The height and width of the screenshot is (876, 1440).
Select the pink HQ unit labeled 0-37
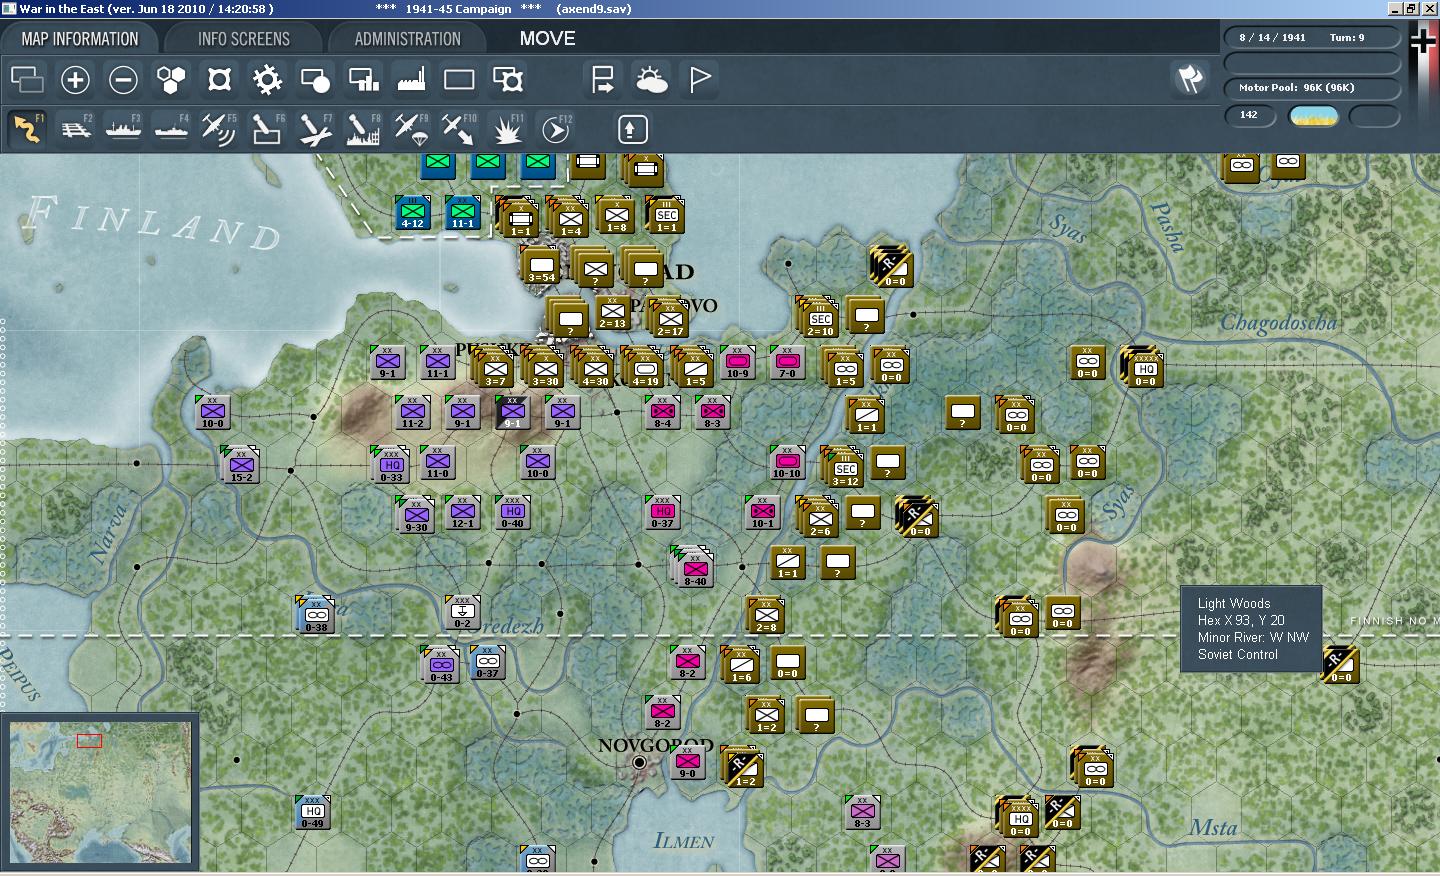coord(662,513)
